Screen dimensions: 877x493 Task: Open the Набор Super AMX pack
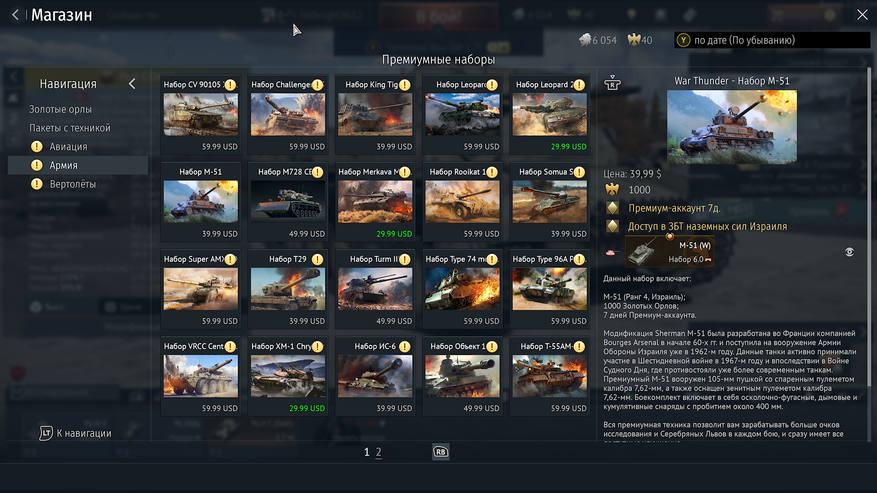coord(201,289)
